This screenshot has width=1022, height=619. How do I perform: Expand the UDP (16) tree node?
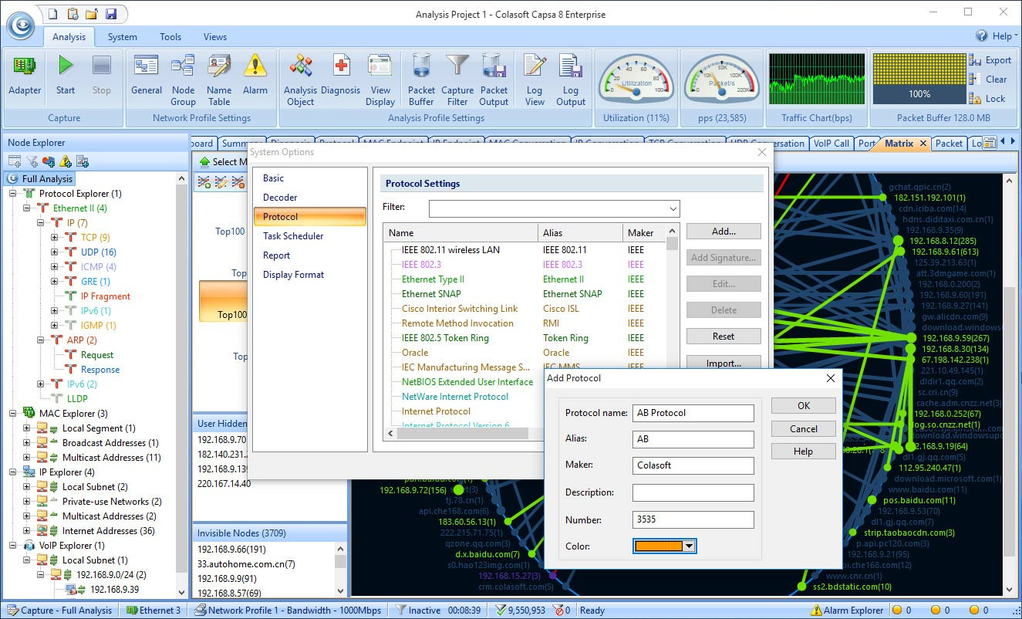54,252
